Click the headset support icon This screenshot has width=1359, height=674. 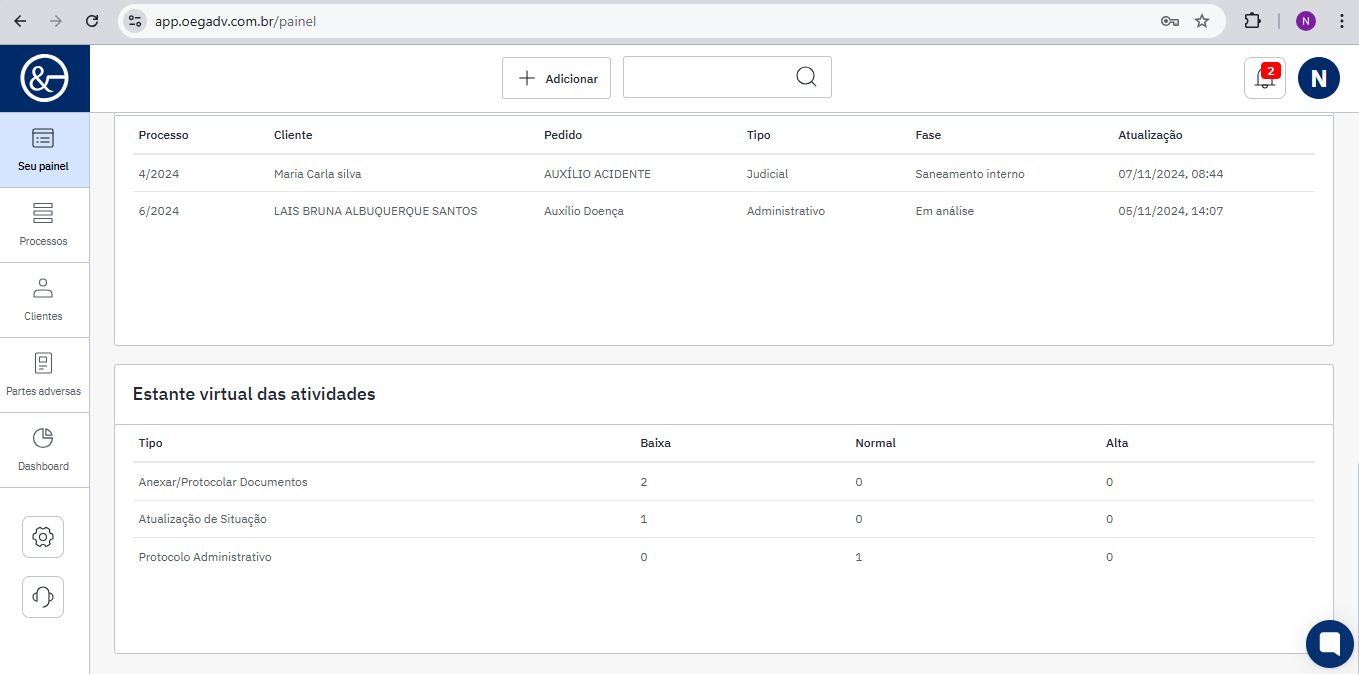click(x=43, y=597)
